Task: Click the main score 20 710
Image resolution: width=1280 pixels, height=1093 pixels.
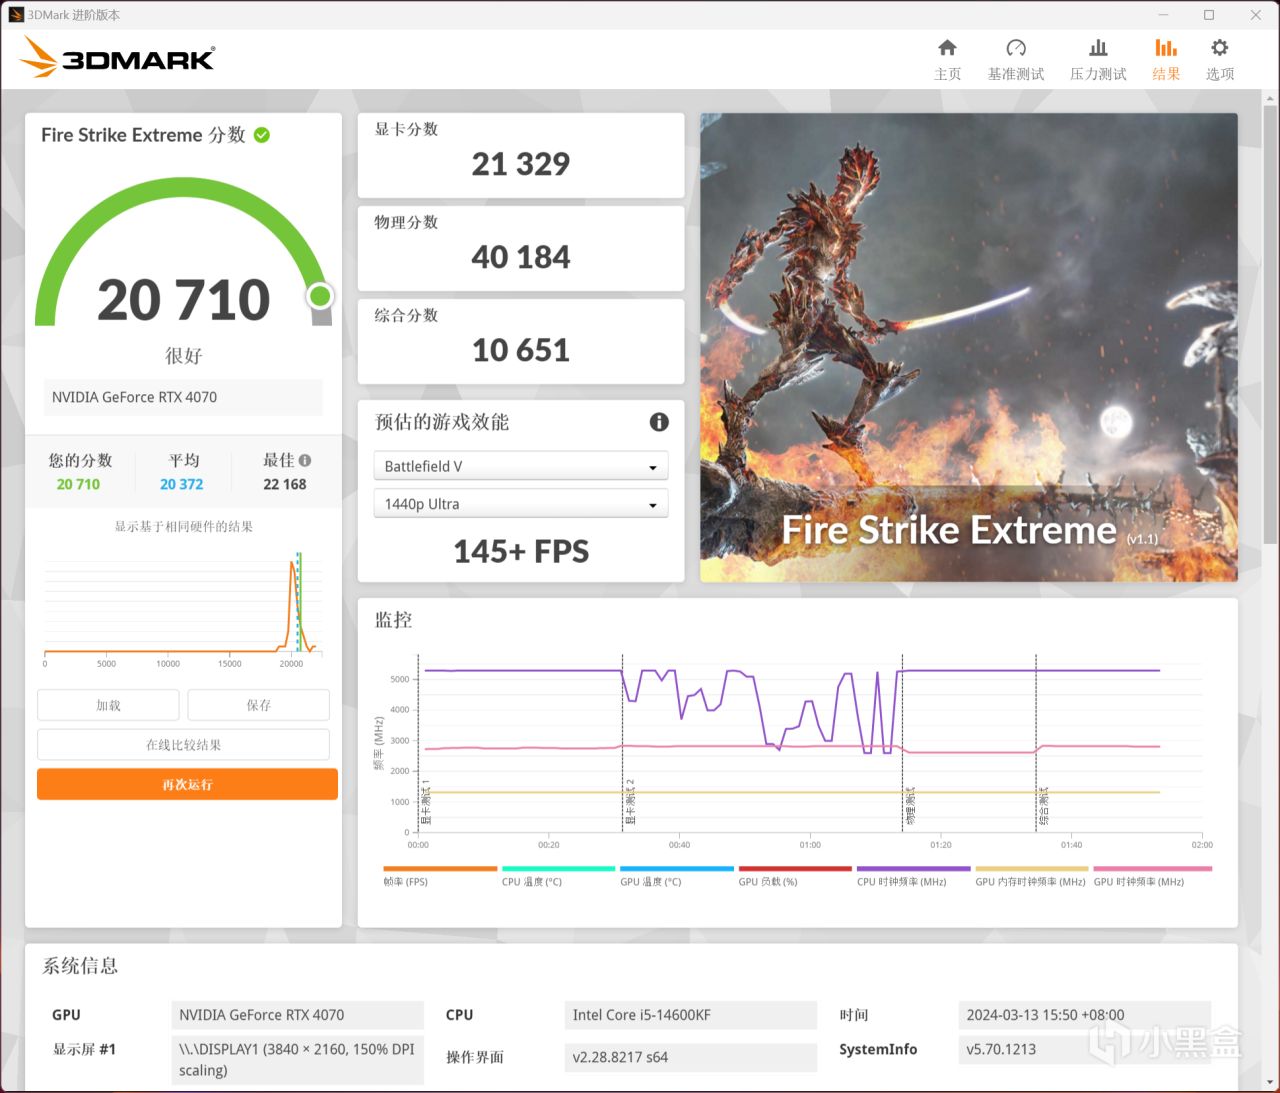Action: pos(184,300)
